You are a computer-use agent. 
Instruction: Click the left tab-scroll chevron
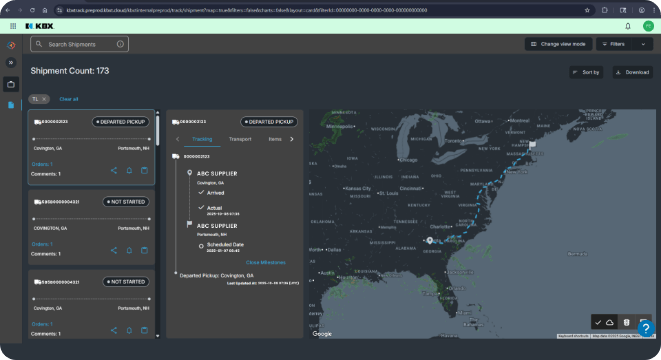(x=177, y=139)
